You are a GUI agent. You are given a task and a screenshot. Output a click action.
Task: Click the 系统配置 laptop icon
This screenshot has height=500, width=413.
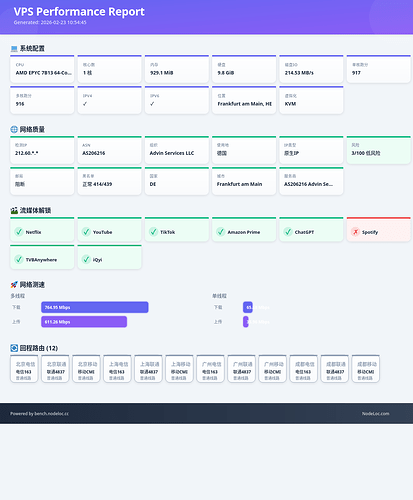pyautogui.click(x=14, y=49)
